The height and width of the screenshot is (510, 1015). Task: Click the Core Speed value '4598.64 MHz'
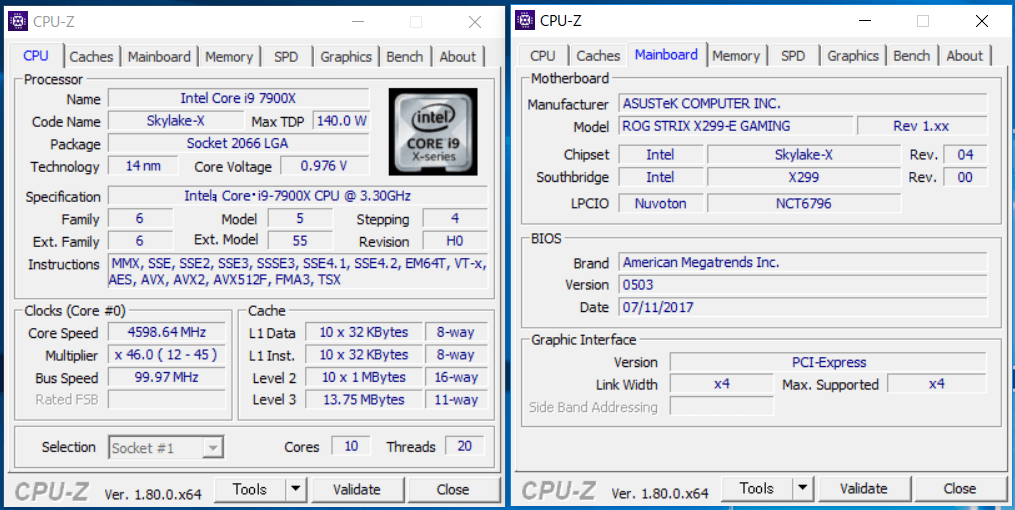(x=166, y=333)
